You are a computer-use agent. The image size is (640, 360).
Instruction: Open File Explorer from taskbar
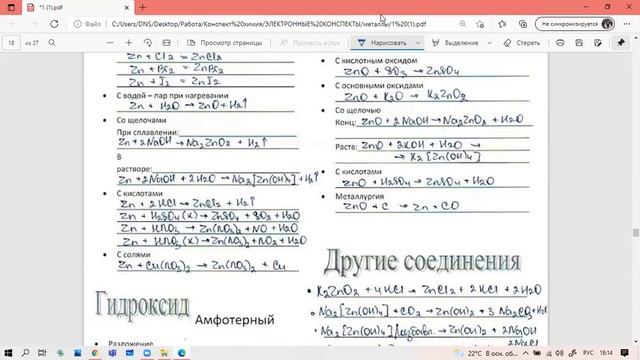[x=164, y=353]
